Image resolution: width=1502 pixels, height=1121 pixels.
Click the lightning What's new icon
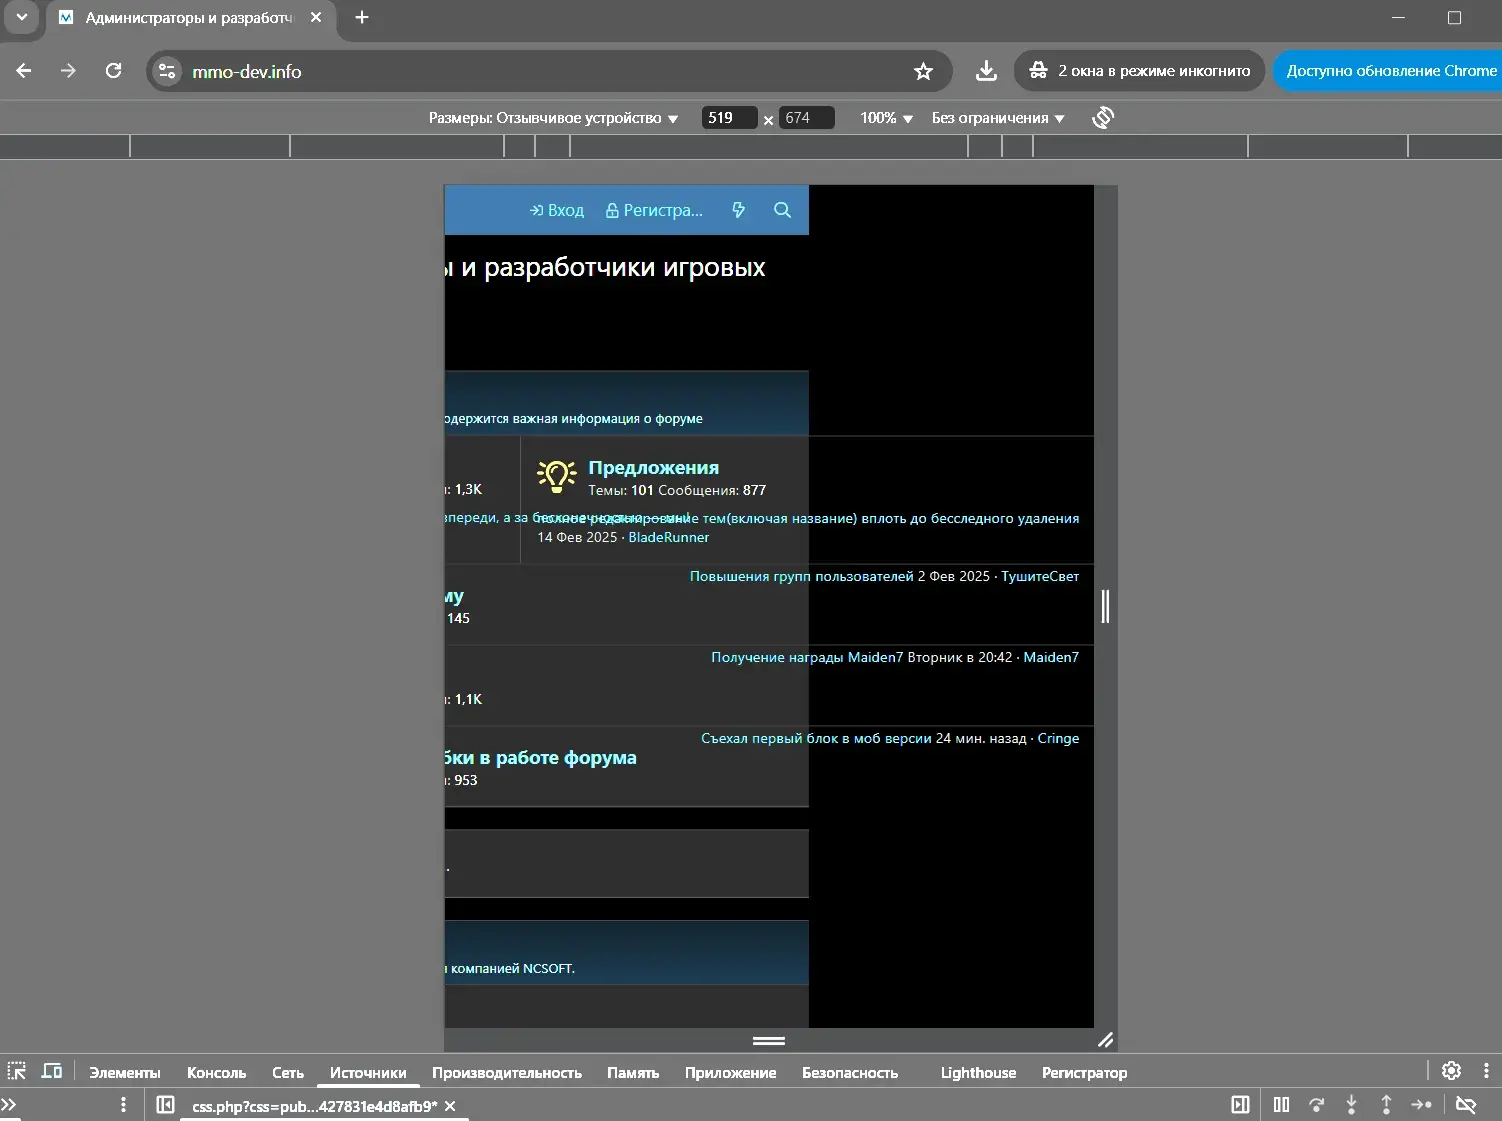coord(738,210)
